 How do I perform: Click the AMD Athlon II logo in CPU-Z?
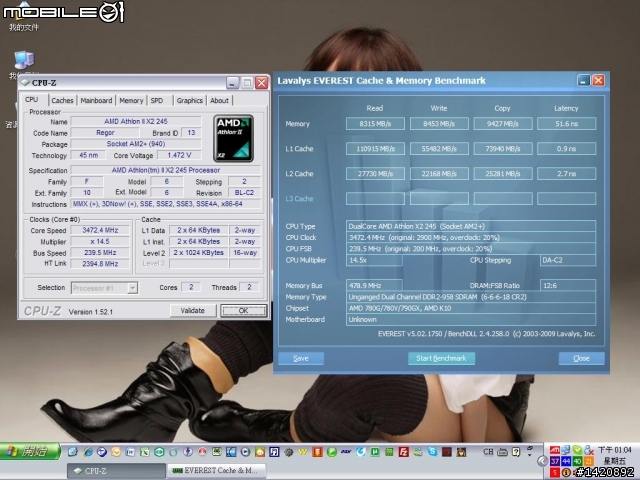233,138
